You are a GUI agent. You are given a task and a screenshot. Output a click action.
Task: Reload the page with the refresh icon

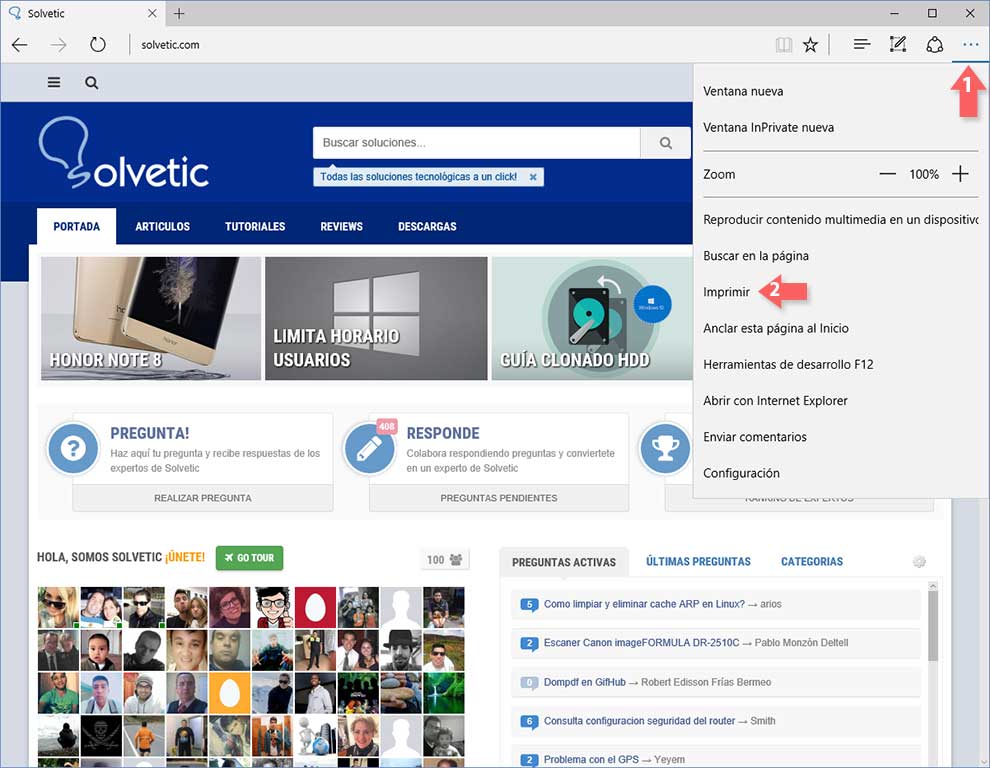point(97,45)
